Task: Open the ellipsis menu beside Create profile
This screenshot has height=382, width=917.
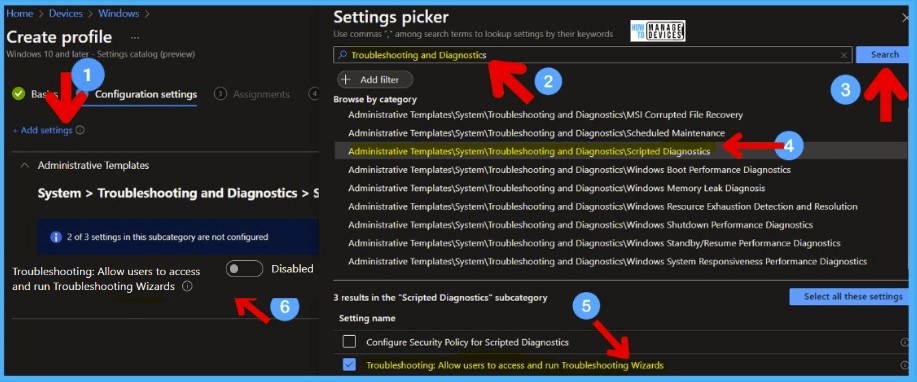Action: [135, 37]
